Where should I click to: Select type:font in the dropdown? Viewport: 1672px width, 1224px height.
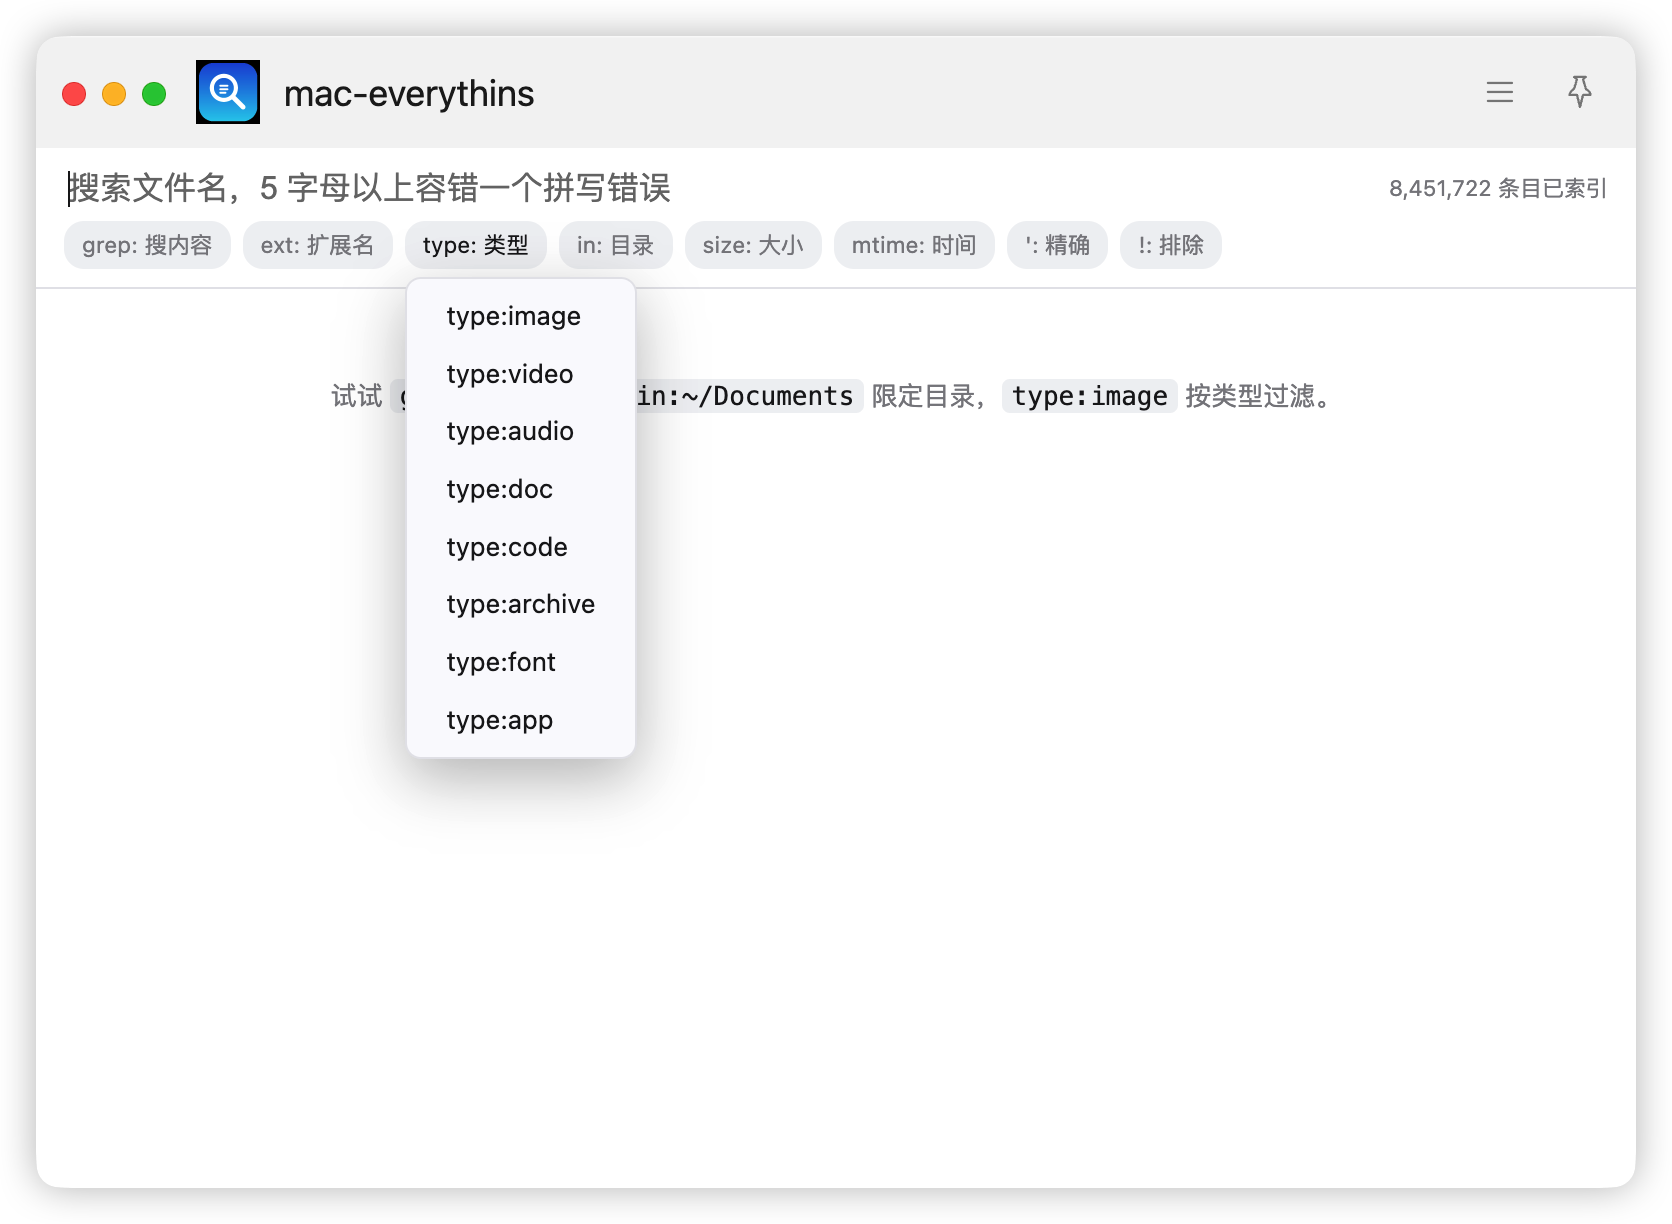(x=521, y=662)
